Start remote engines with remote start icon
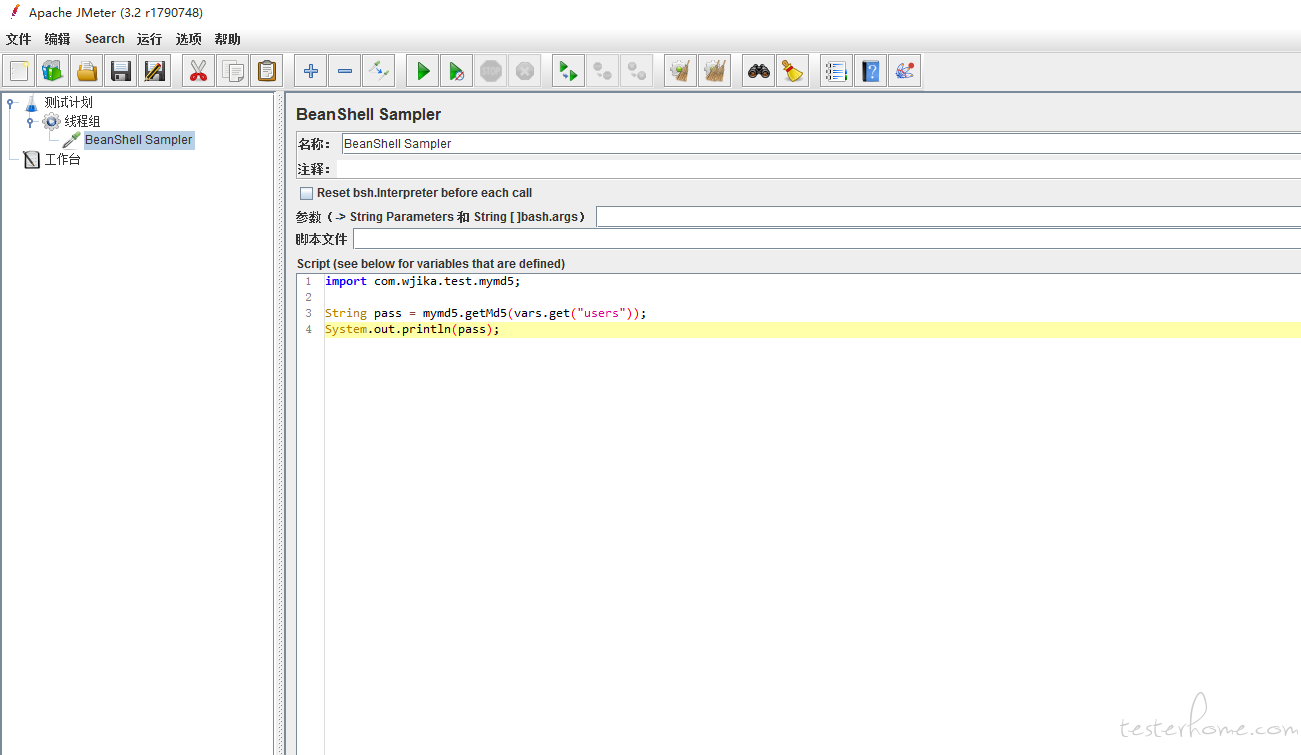 [568, 71]
